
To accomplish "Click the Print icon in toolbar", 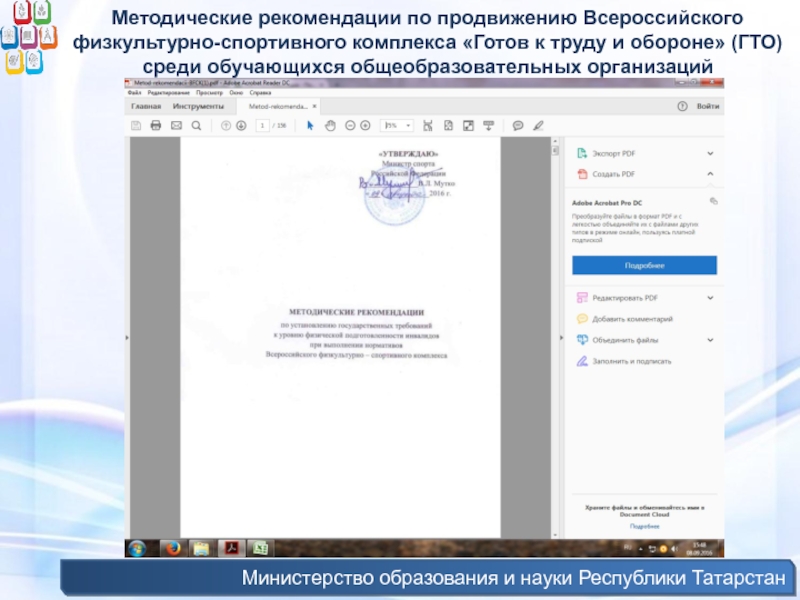I will [x=156, y=125].
